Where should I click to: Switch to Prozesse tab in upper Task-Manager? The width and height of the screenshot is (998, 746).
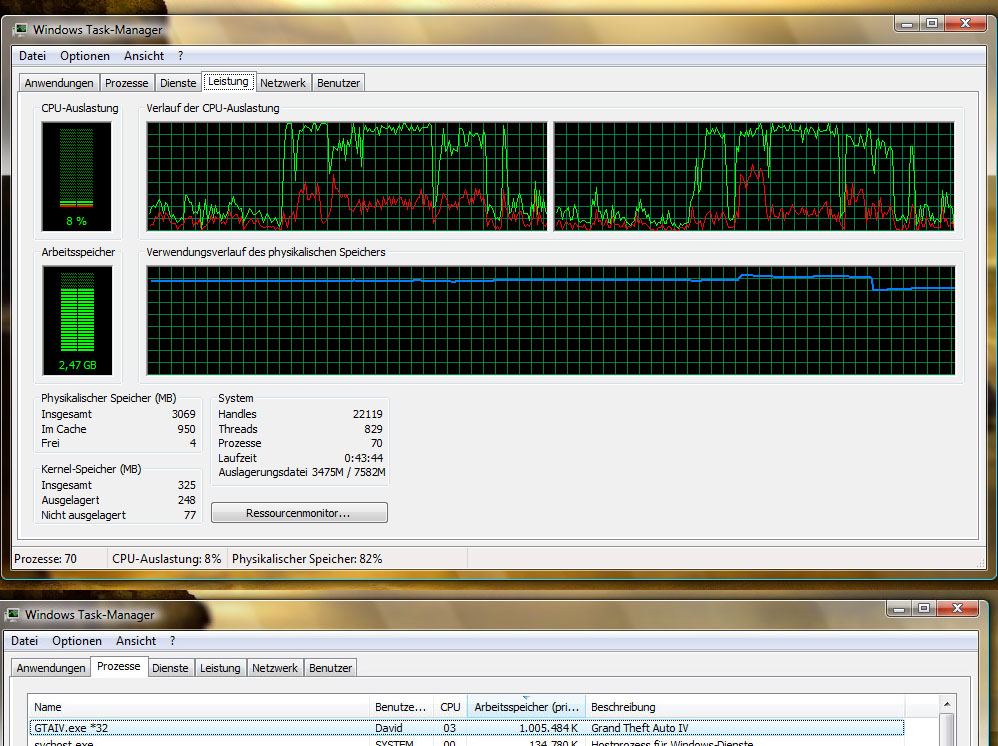[x=127, y=83]
